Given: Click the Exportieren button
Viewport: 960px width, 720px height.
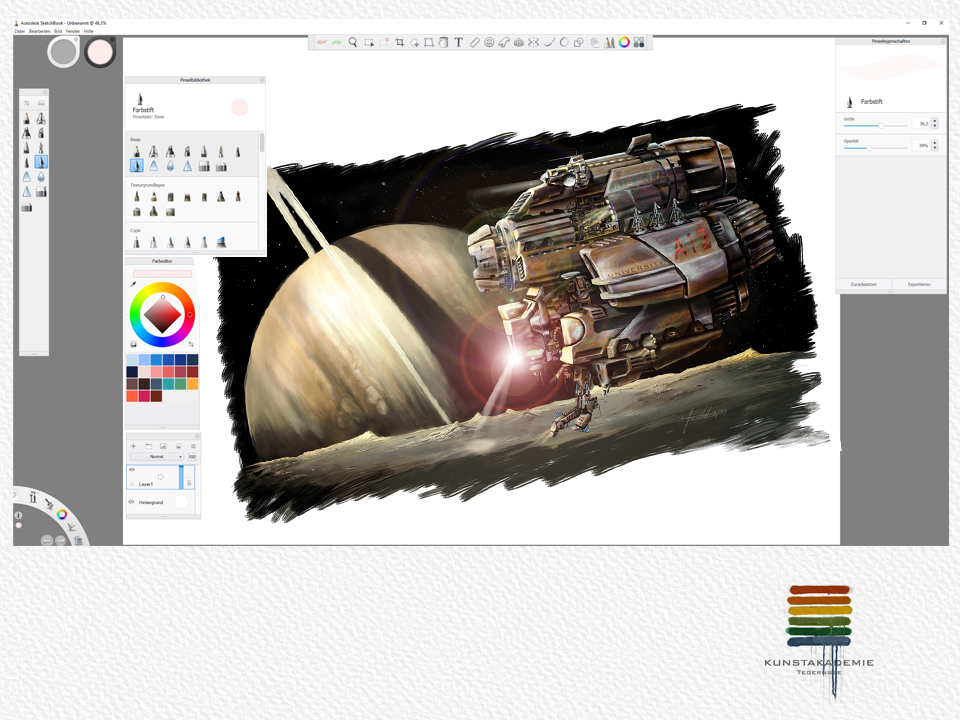Looking at the screenshot, I should 919,284.
